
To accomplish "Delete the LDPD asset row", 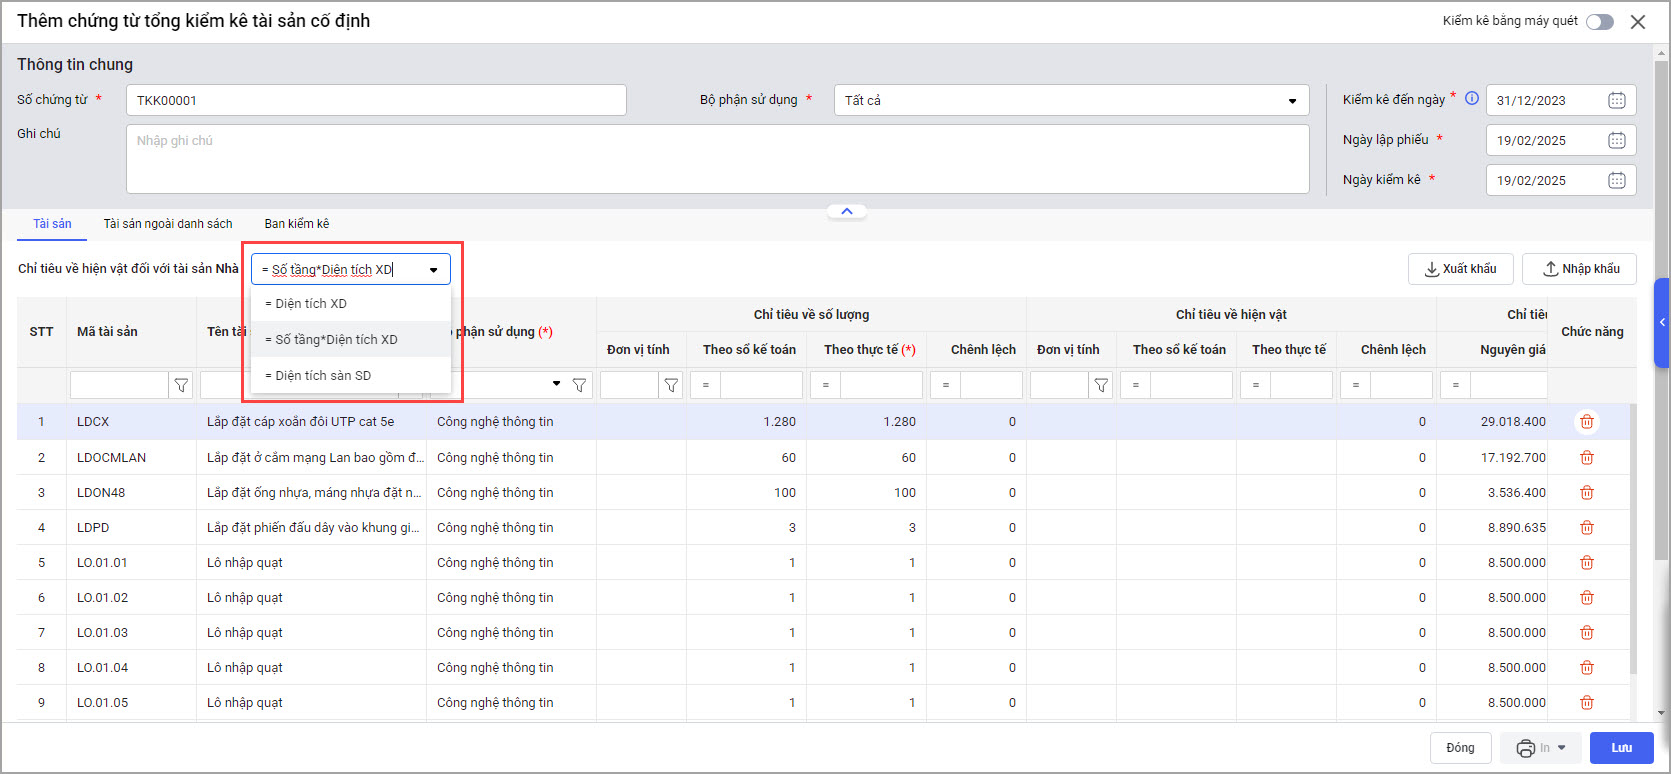I will (1586, 528).
